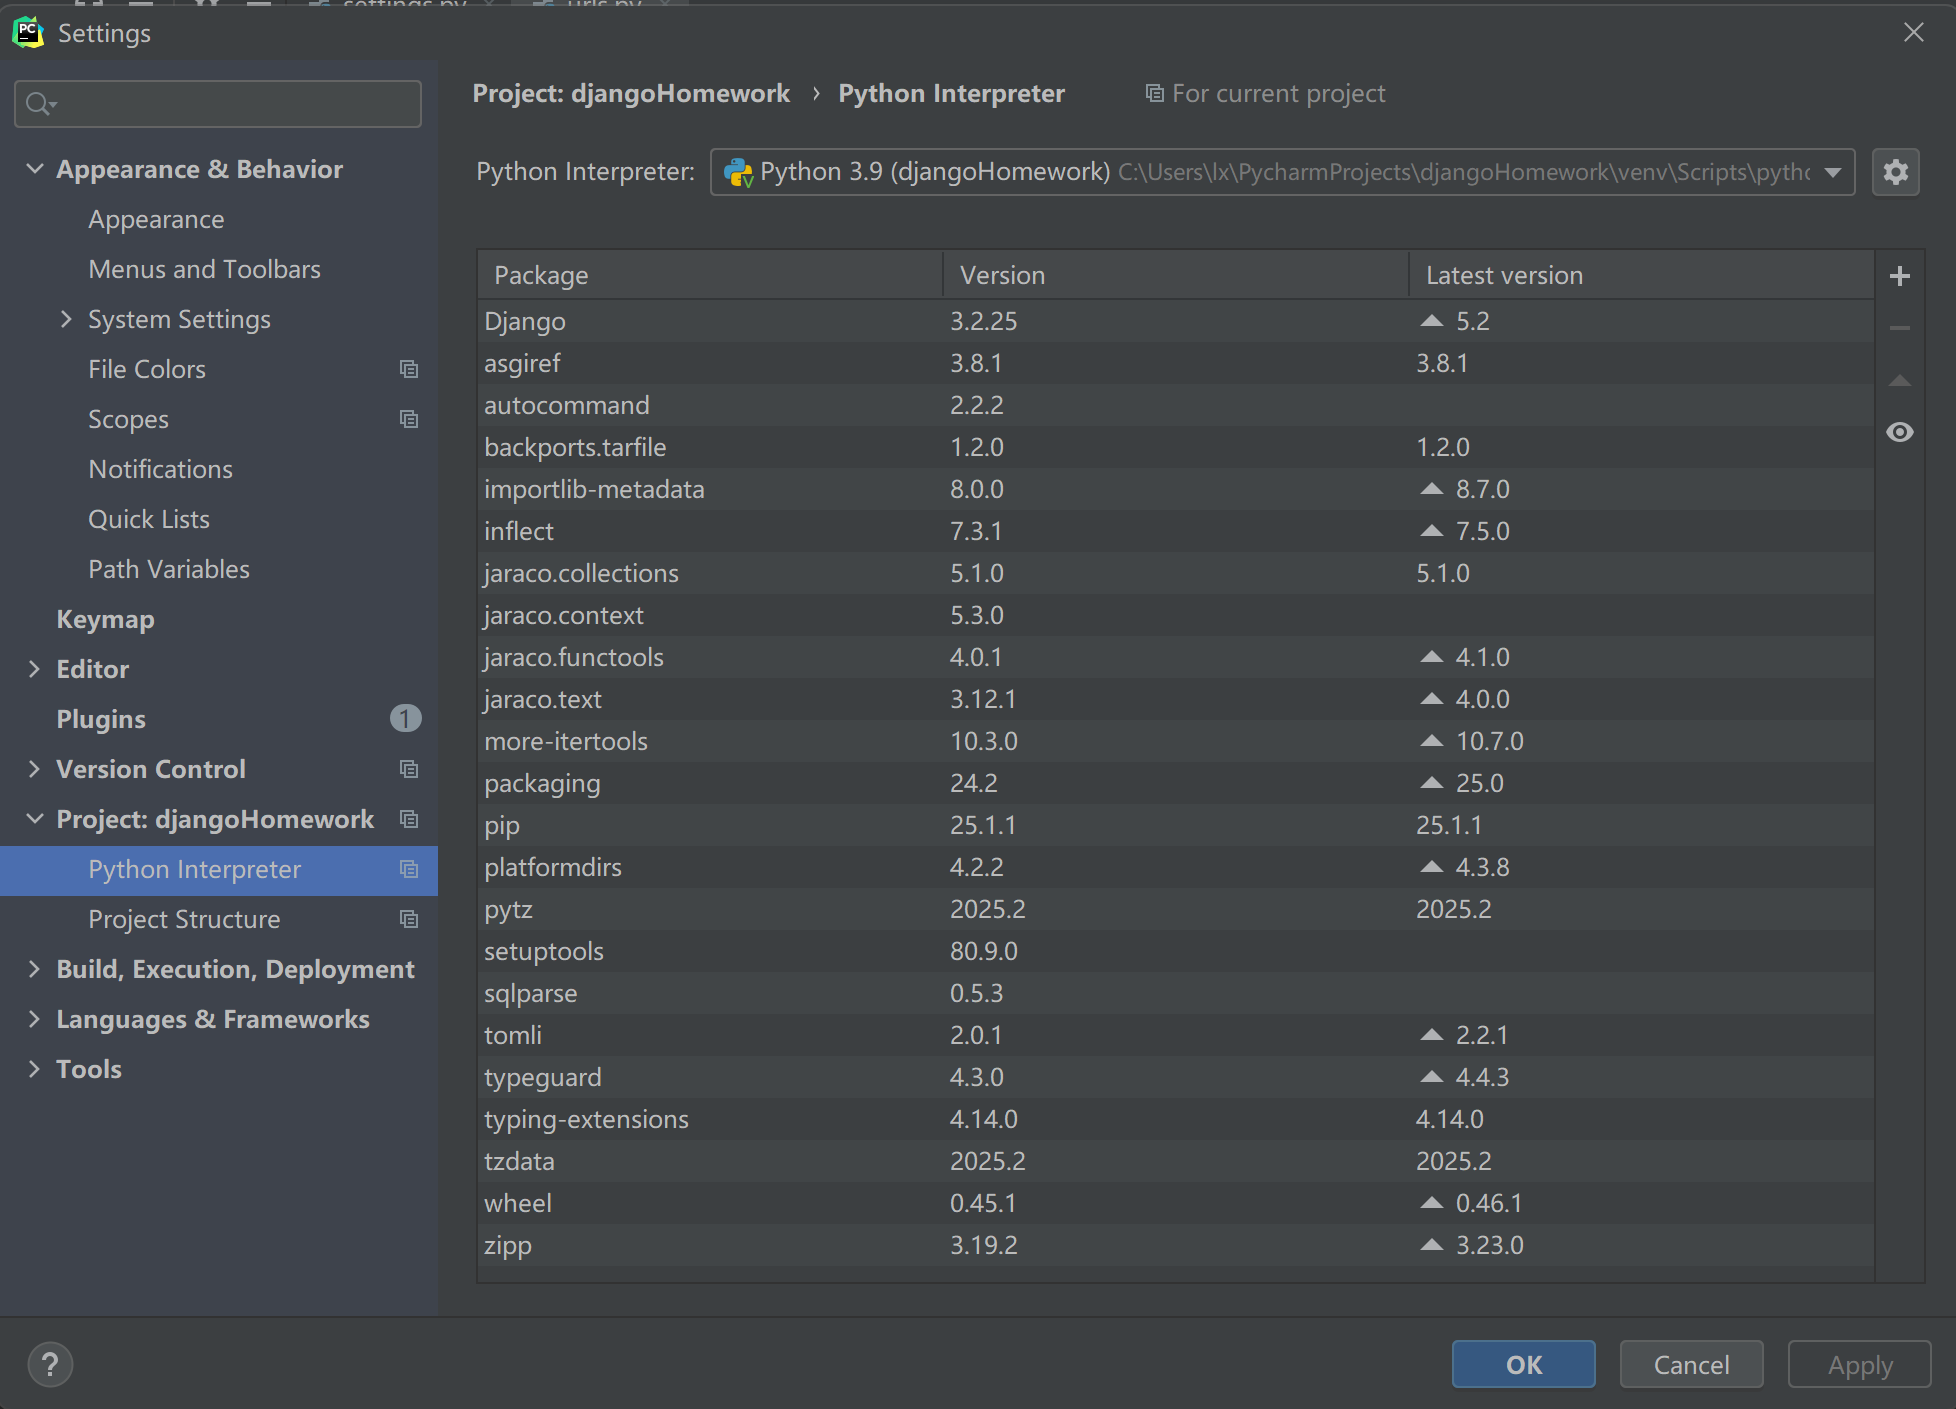
Task: Expand Build, Execution, Deployment section
Action: [x=35, y=969]
